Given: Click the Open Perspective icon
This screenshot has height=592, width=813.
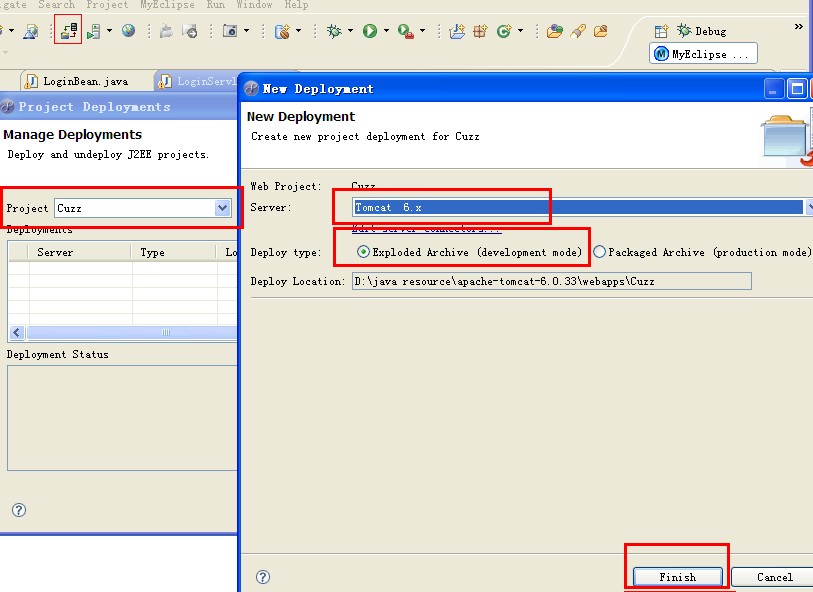Looking at the screenshot, I should pyautogui.click(x=661, y=31).
